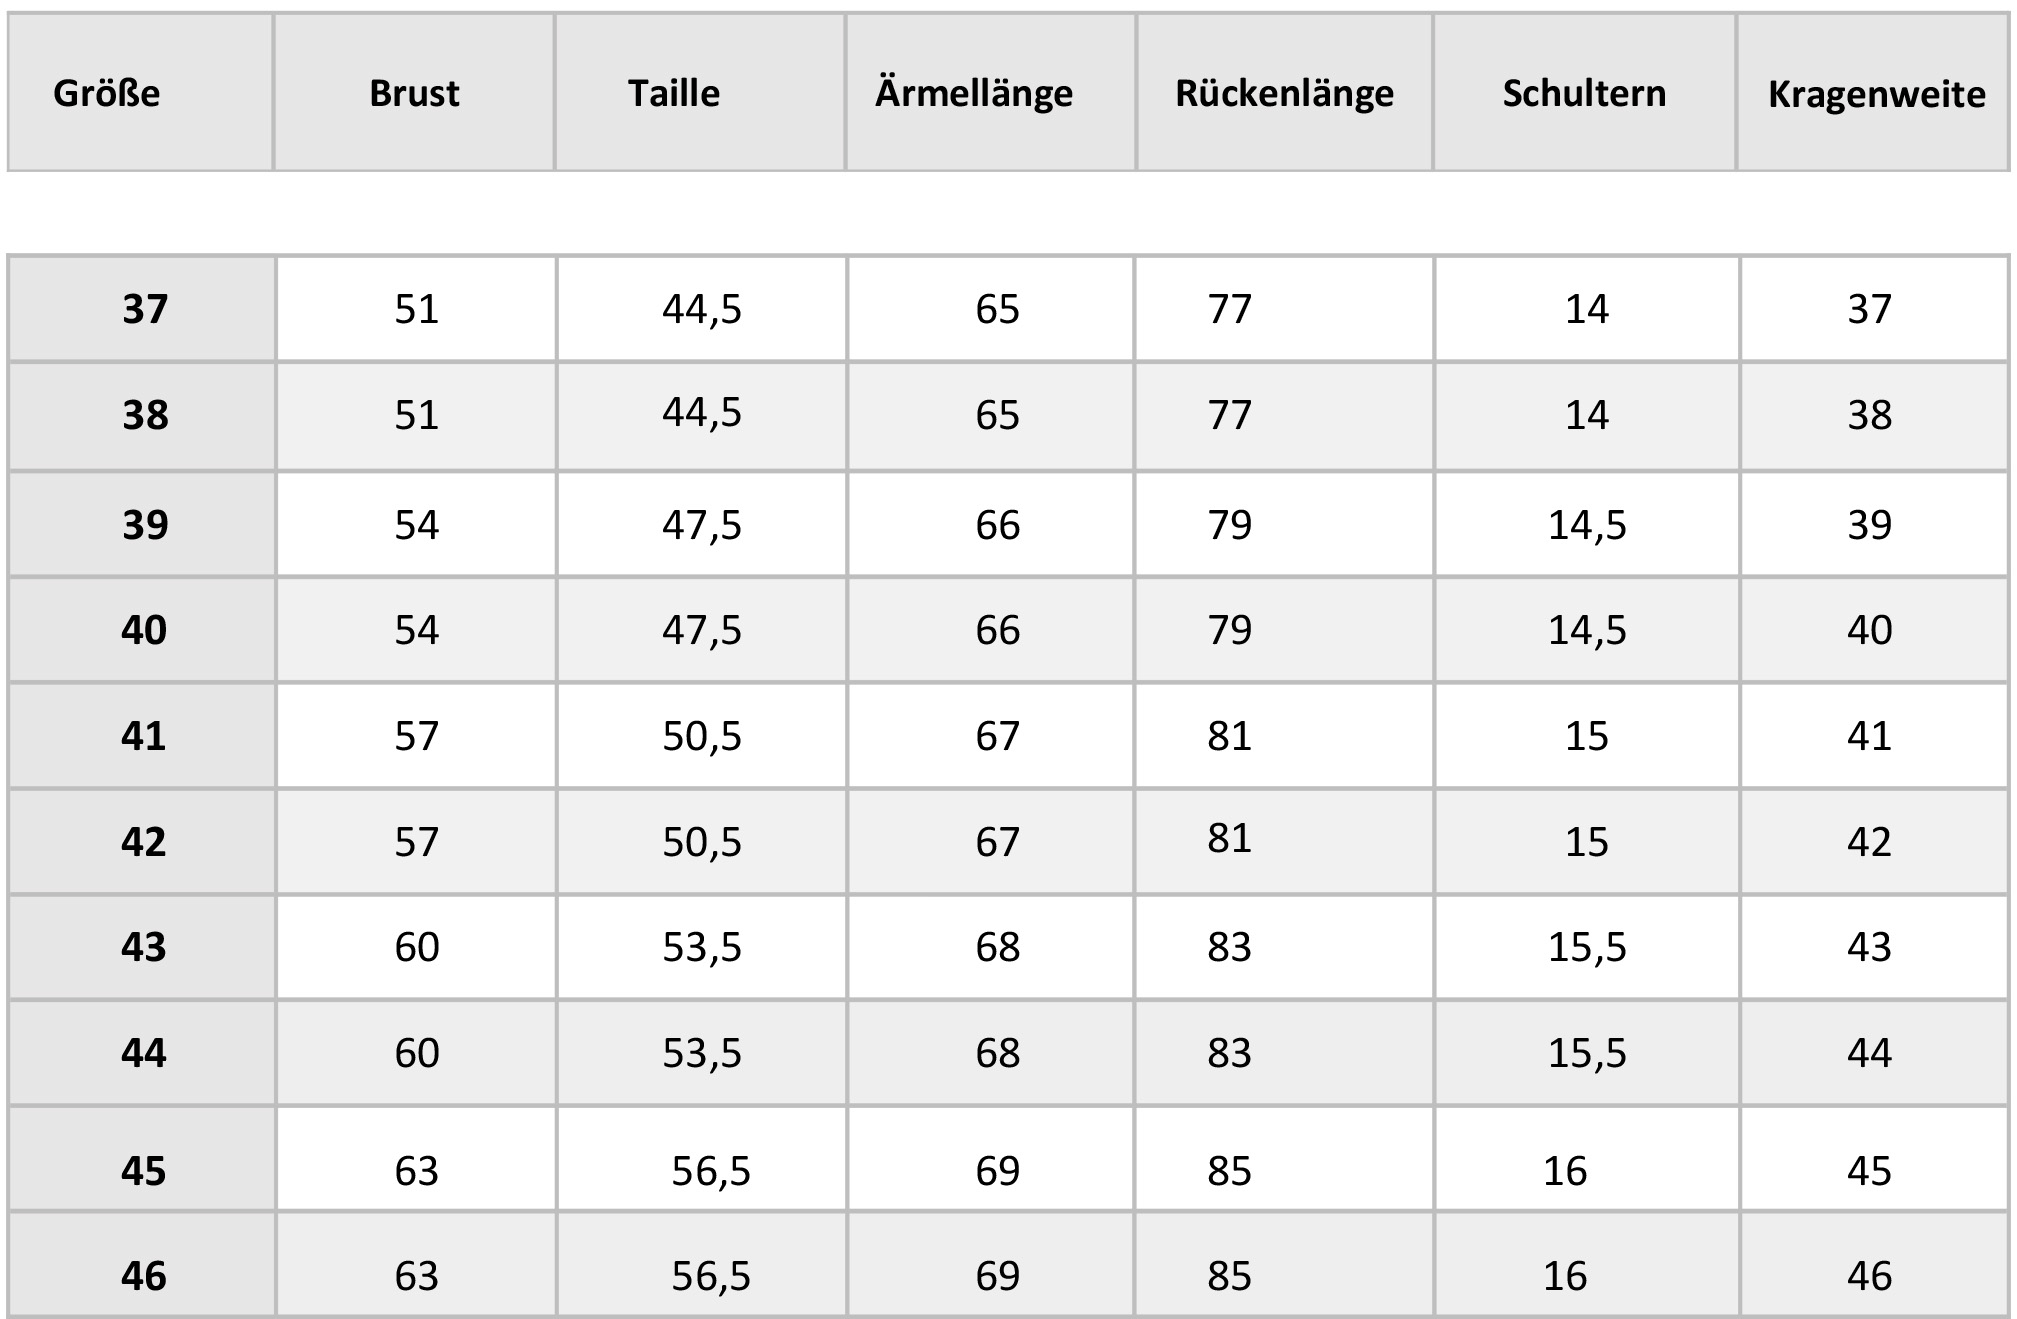The width and height of the screenshot is (2017, 1319).
Task: Click the Taille value for size 45
Action: [x=711, y=1171]
